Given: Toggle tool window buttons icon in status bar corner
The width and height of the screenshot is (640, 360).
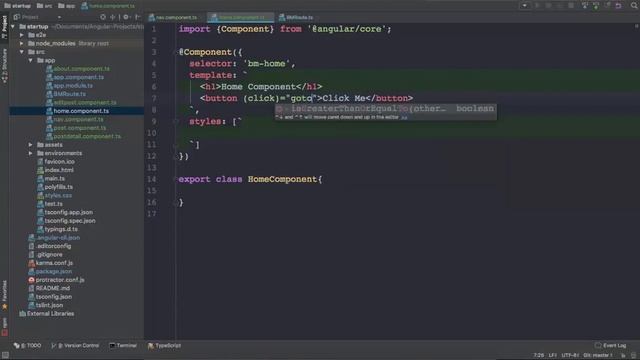Looking at the screenshot, I should [x=5, y=356].
